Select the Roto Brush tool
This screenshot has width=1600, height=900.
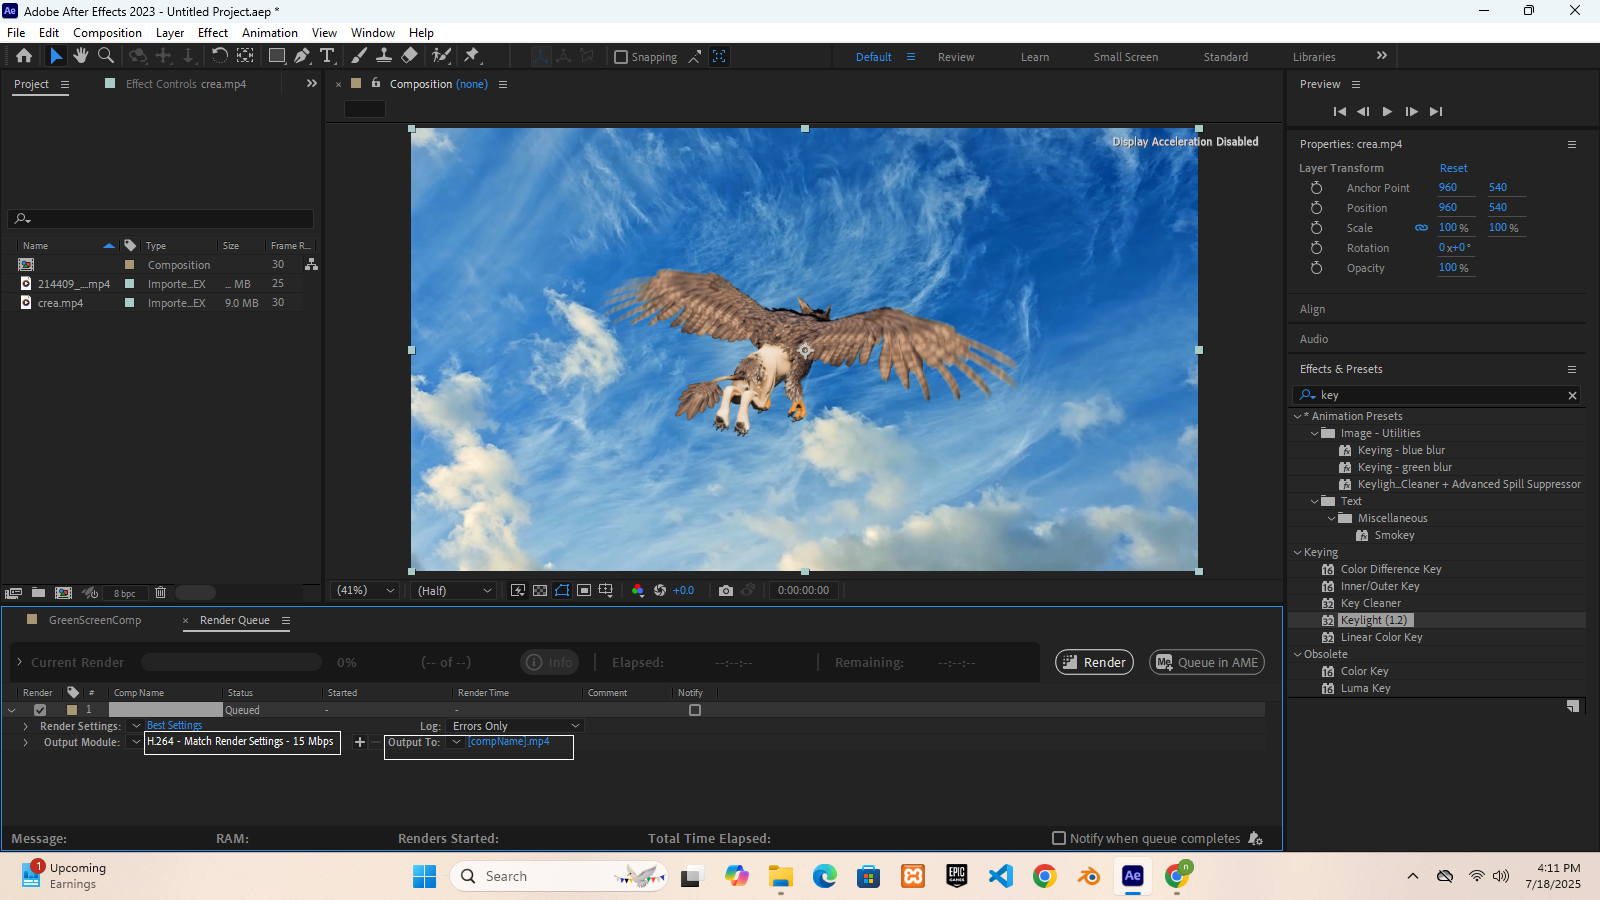pyautogui.click(x=441, y=56)
